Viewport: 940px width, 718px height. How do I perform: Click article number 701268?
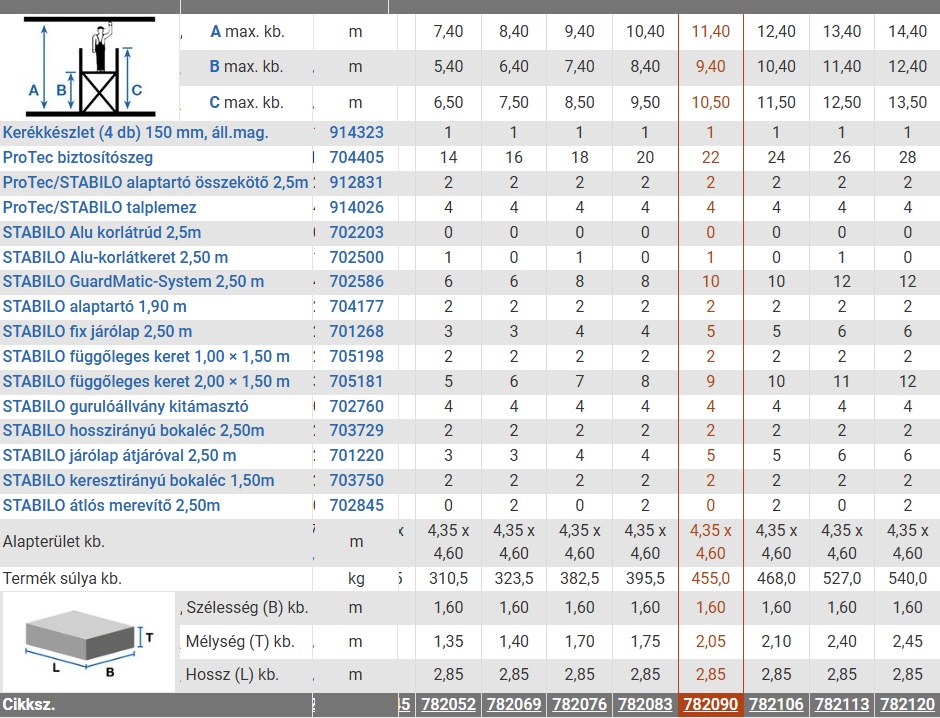click(x=357, y=331)
